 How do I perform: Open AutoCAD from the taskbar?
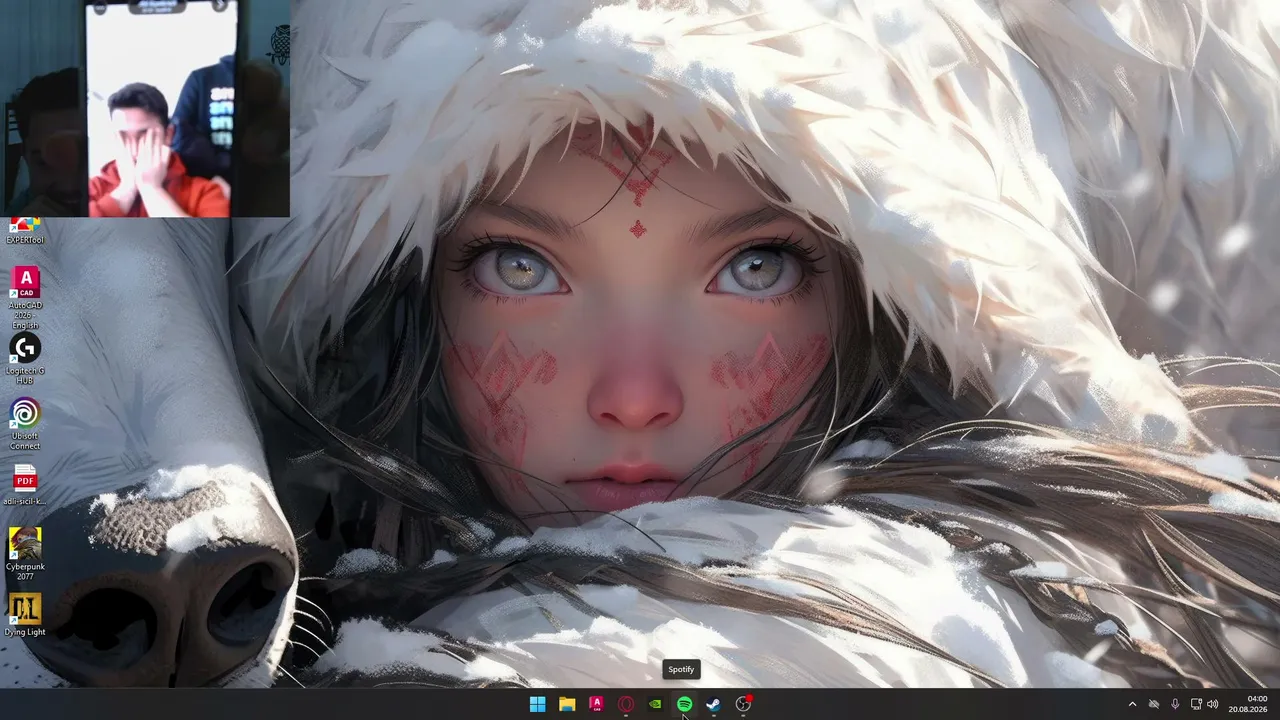point(596,704)
